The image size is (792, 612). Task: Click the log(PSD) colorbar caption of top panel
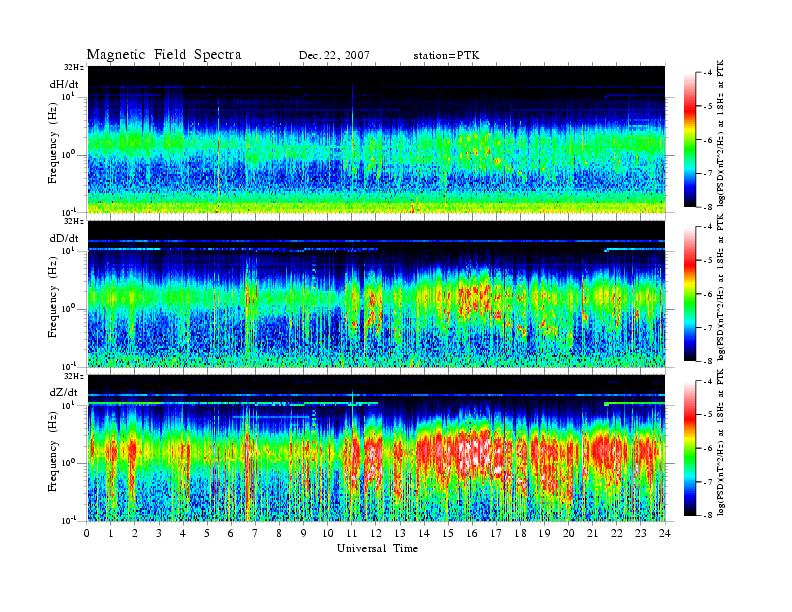click(x=720, y=132)
